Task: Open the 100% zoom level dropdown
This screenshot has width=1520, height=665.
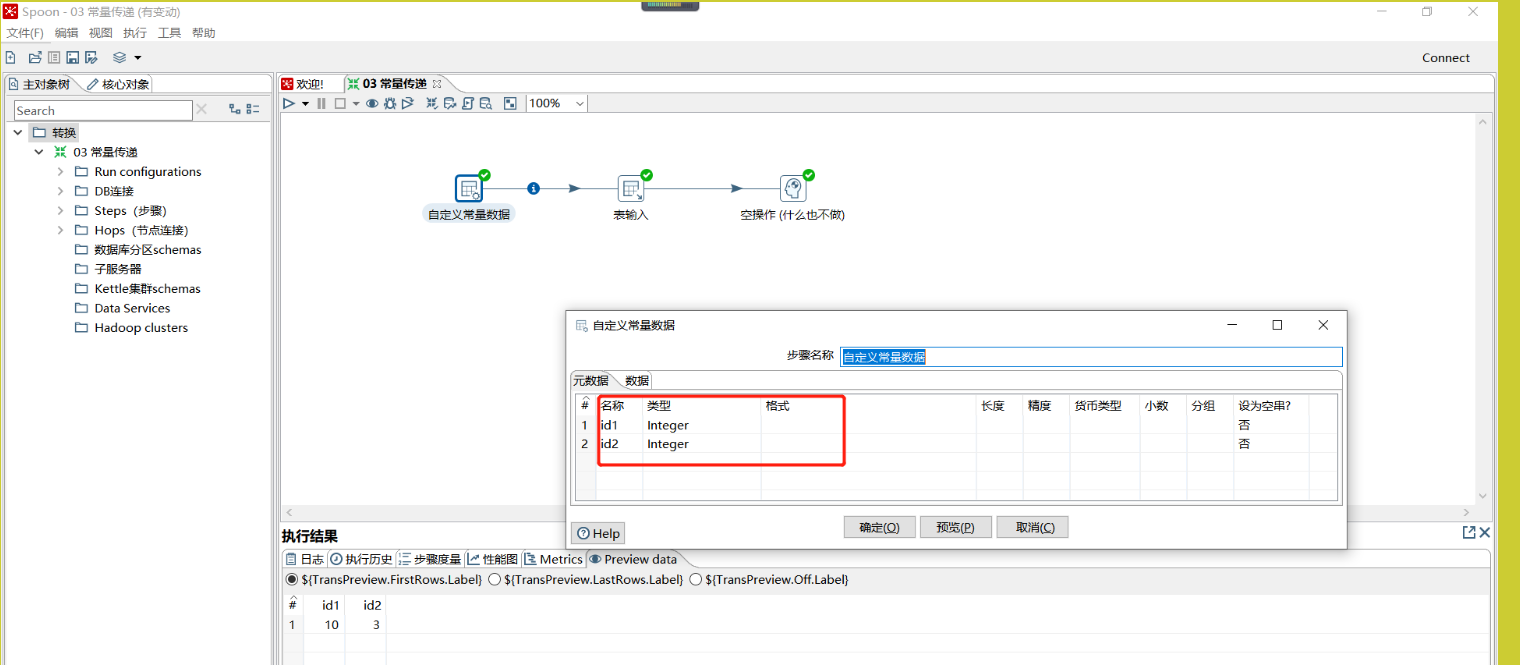Action: [x=579, y=103]
